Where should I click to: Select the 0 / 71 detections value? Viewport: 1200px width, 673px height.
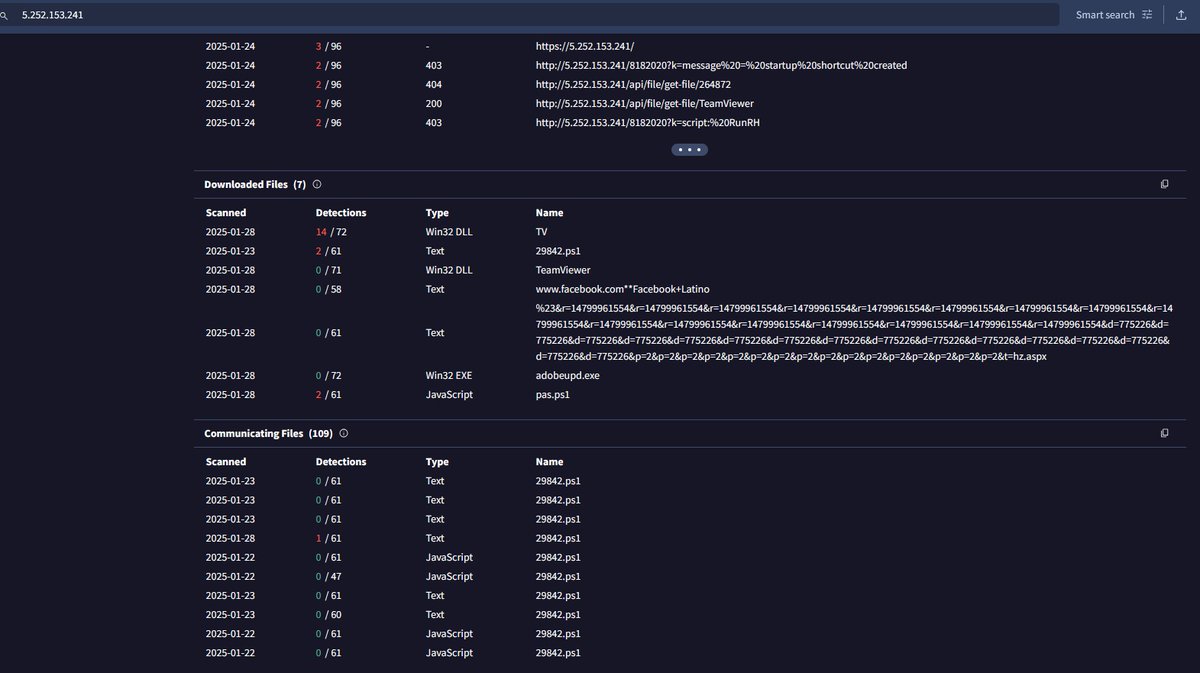pos(328,270)
